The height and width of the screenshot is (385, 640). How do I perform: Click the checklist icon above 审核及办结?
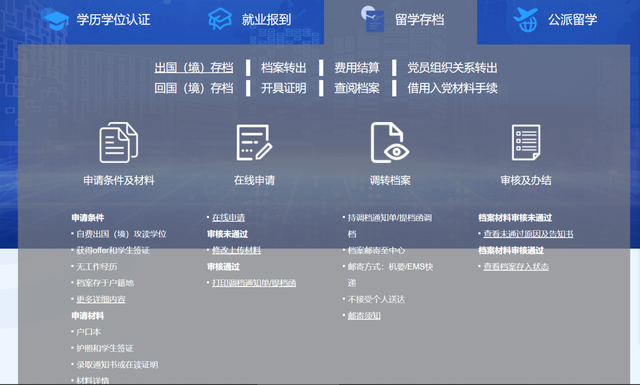click(526, 142)
